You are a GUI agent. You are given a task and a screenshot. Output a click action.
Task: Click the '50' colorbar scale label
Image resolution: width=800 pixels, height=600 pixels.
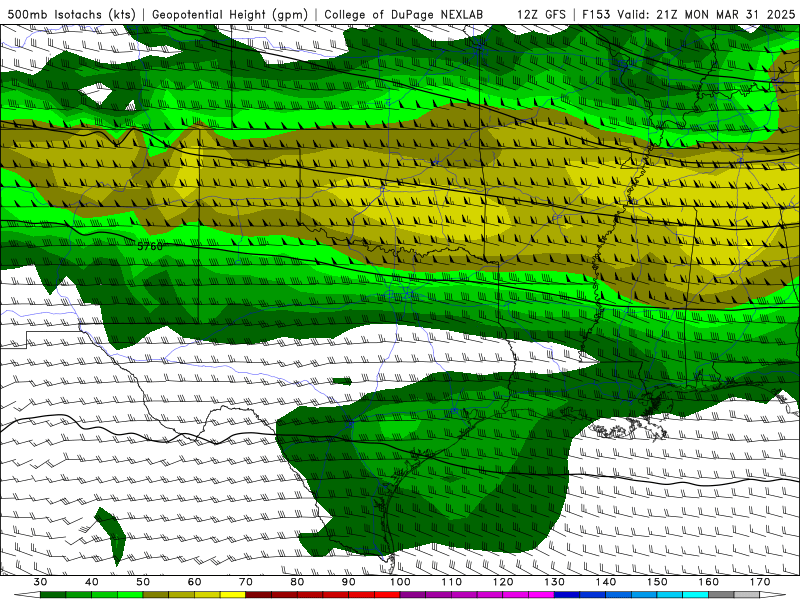[x=143, y=582]
